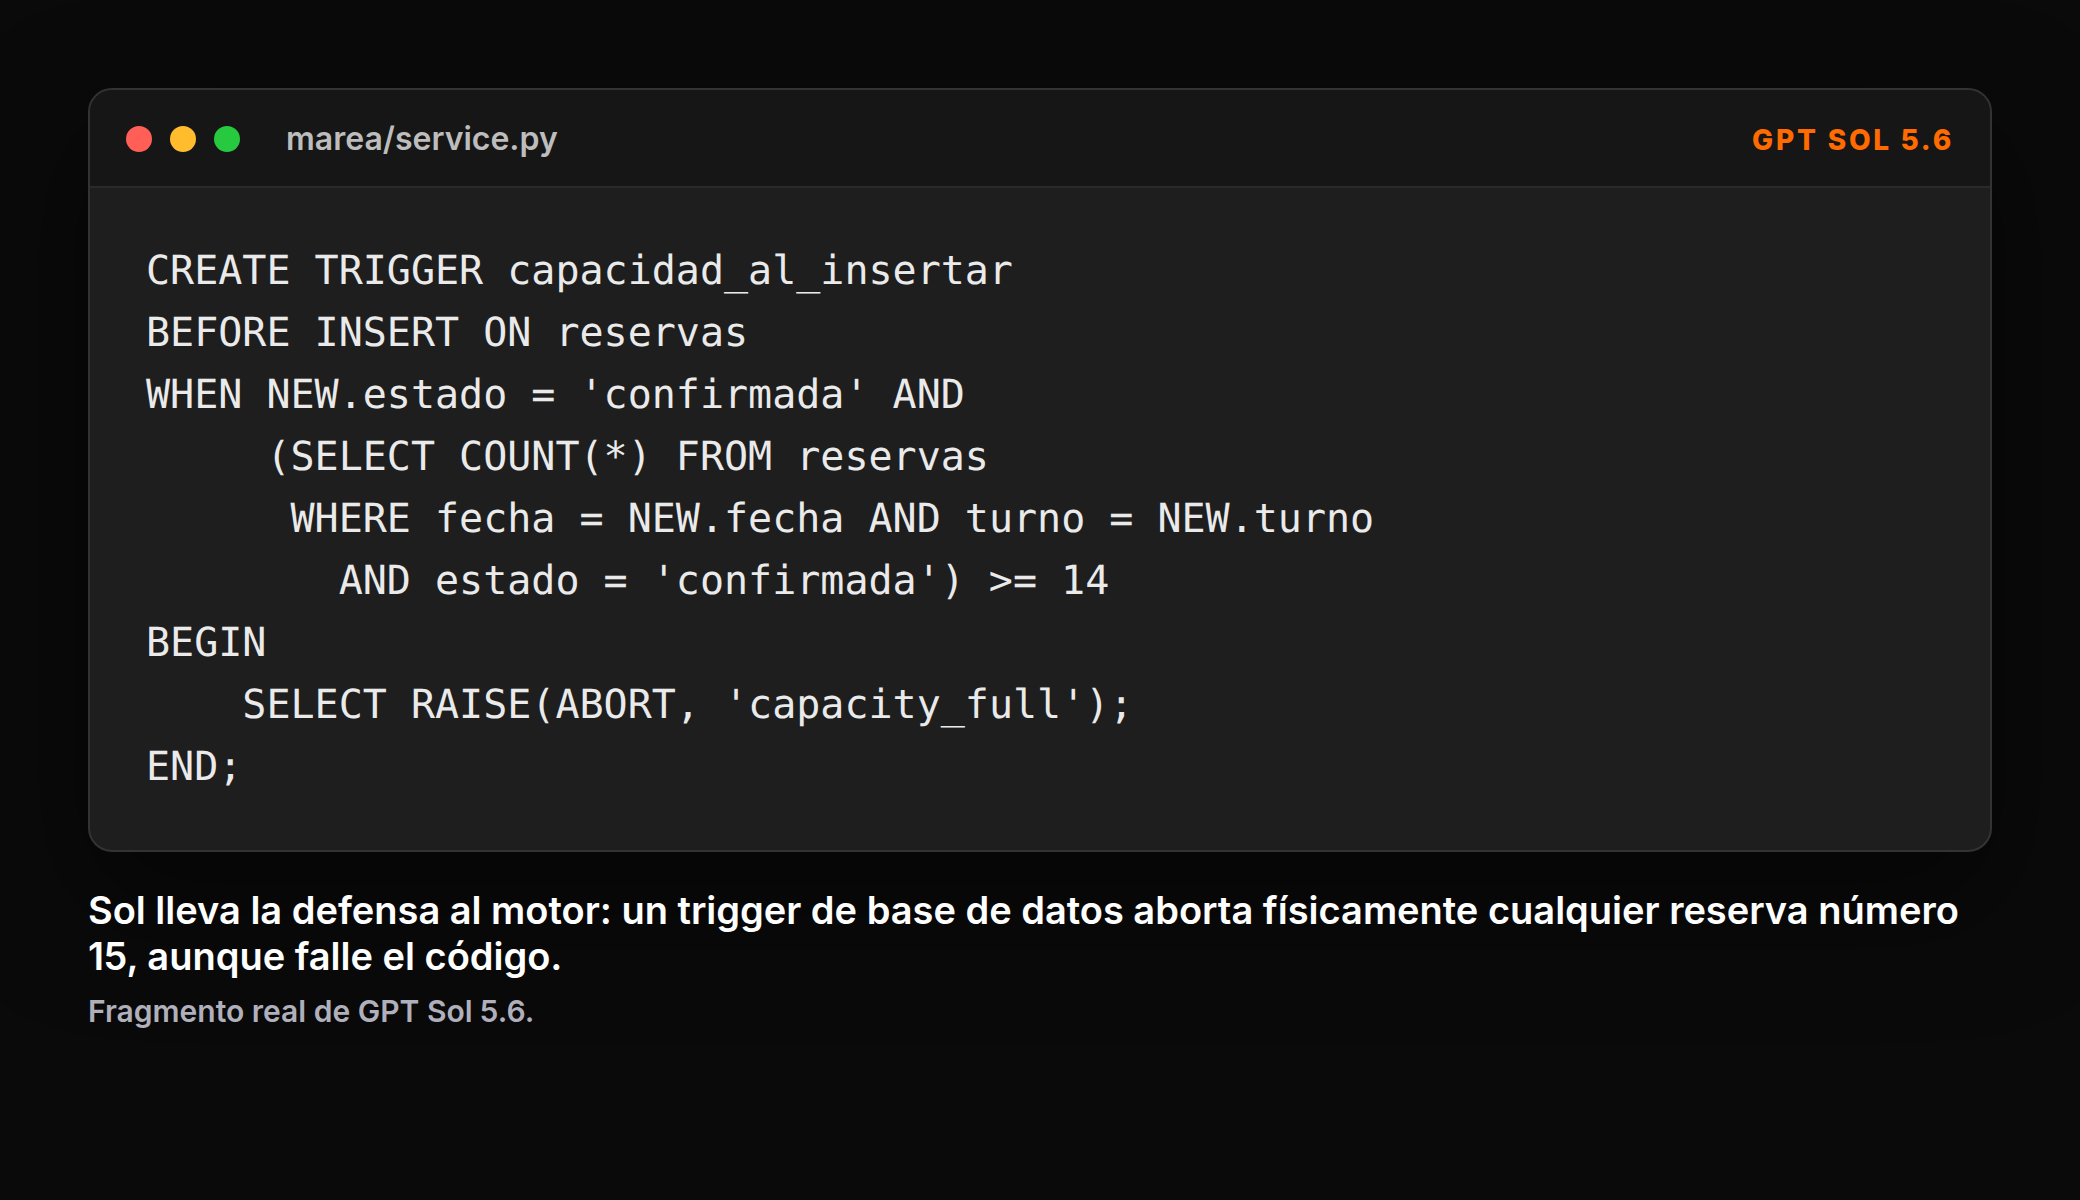This screenshot has height=1200, width=2080.
Task: Click the WHEN NEW.estado = 'confirmada' line
Action: [555, 395]
